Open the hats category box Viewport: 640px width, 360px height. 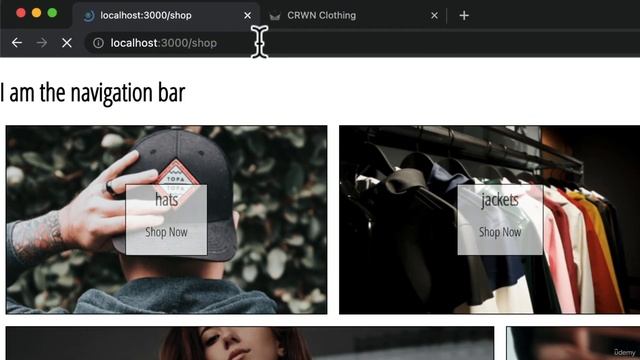click(x=166, y=220)
